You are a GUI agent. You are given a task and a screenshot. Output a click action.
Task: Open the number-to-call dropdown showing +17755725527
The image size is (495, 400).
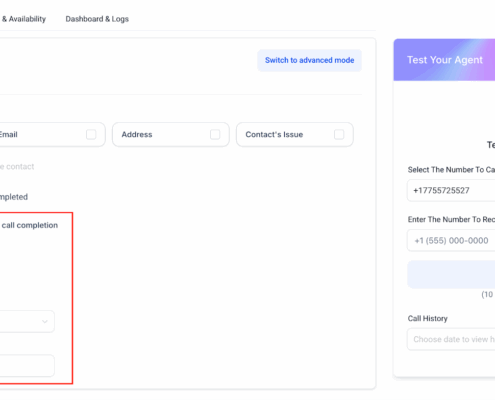coord(451,190)
